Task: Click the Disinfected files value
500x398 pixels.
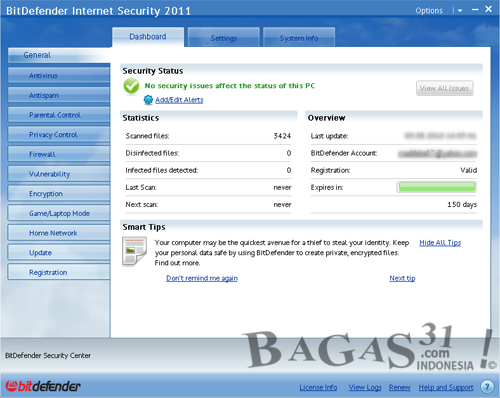Action: click(289, 153)
